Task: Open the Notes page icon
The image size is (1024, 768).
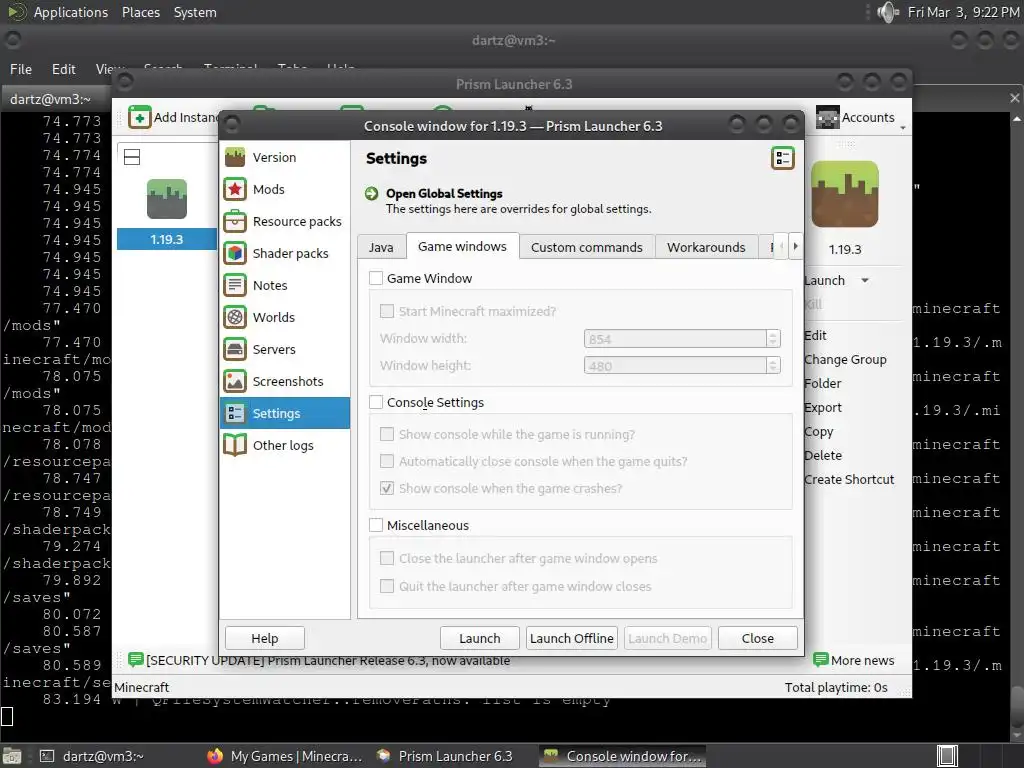Action: coord(235,285)
